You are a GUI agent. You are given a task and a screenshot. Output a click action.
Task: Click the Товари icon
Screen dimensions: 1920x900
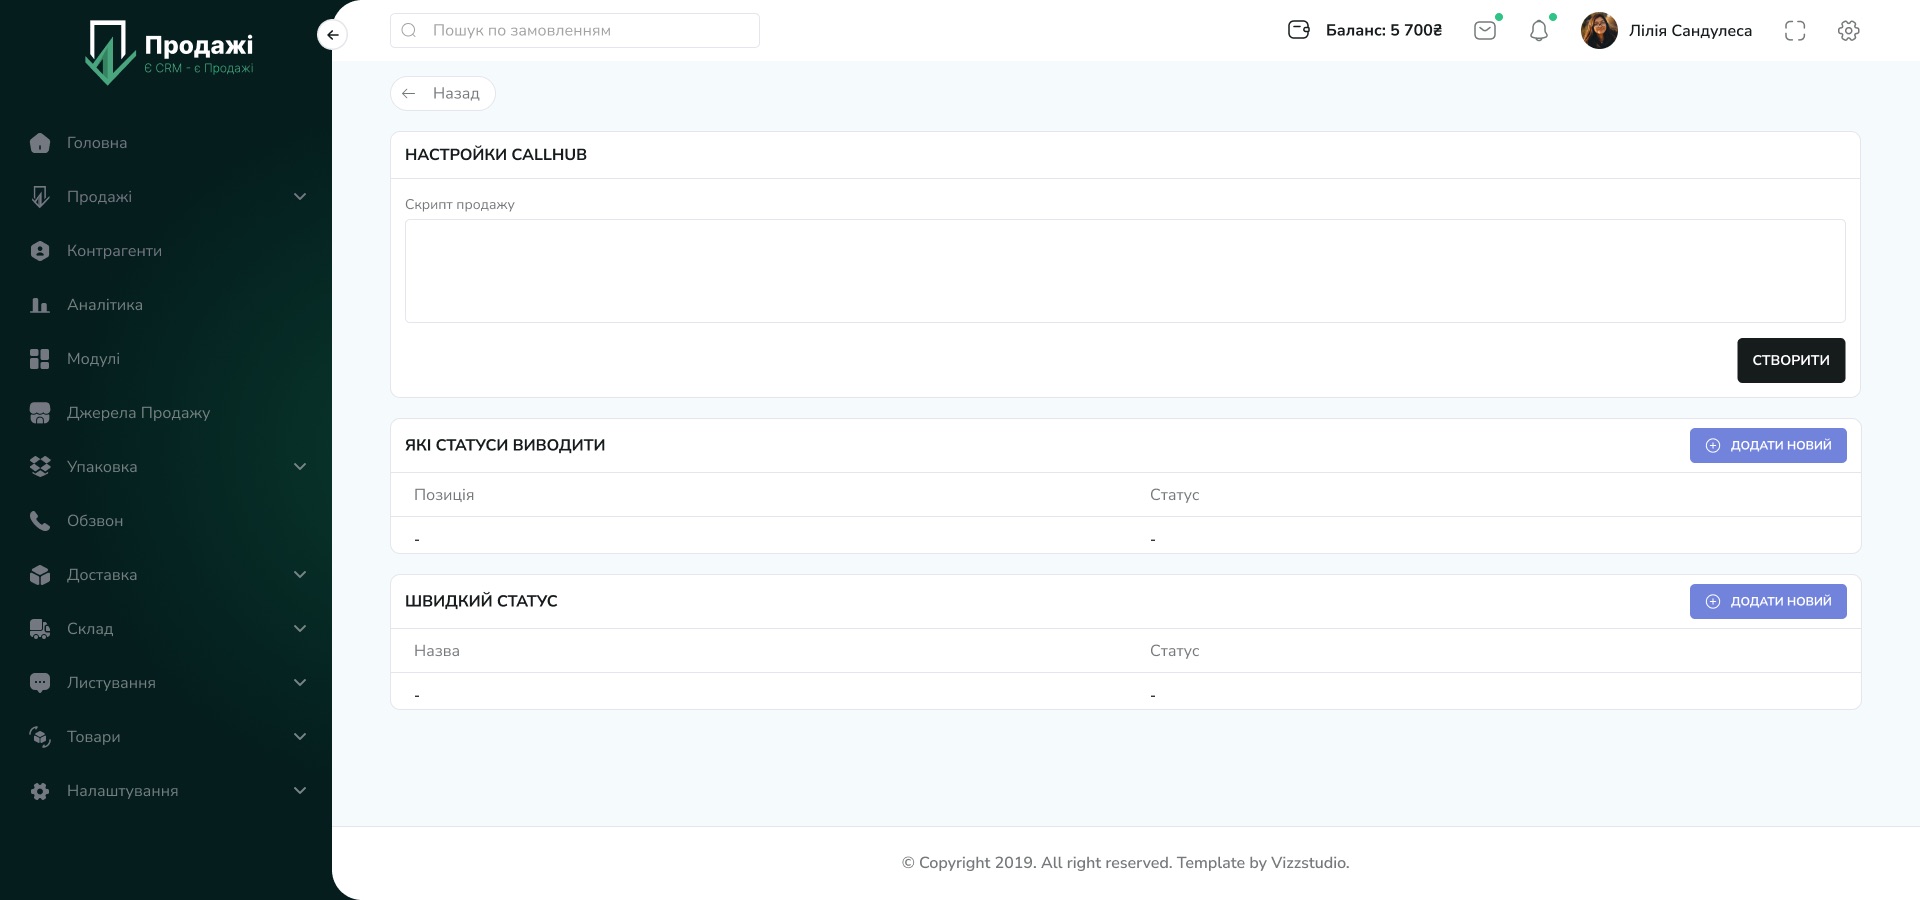pos(40,737)
